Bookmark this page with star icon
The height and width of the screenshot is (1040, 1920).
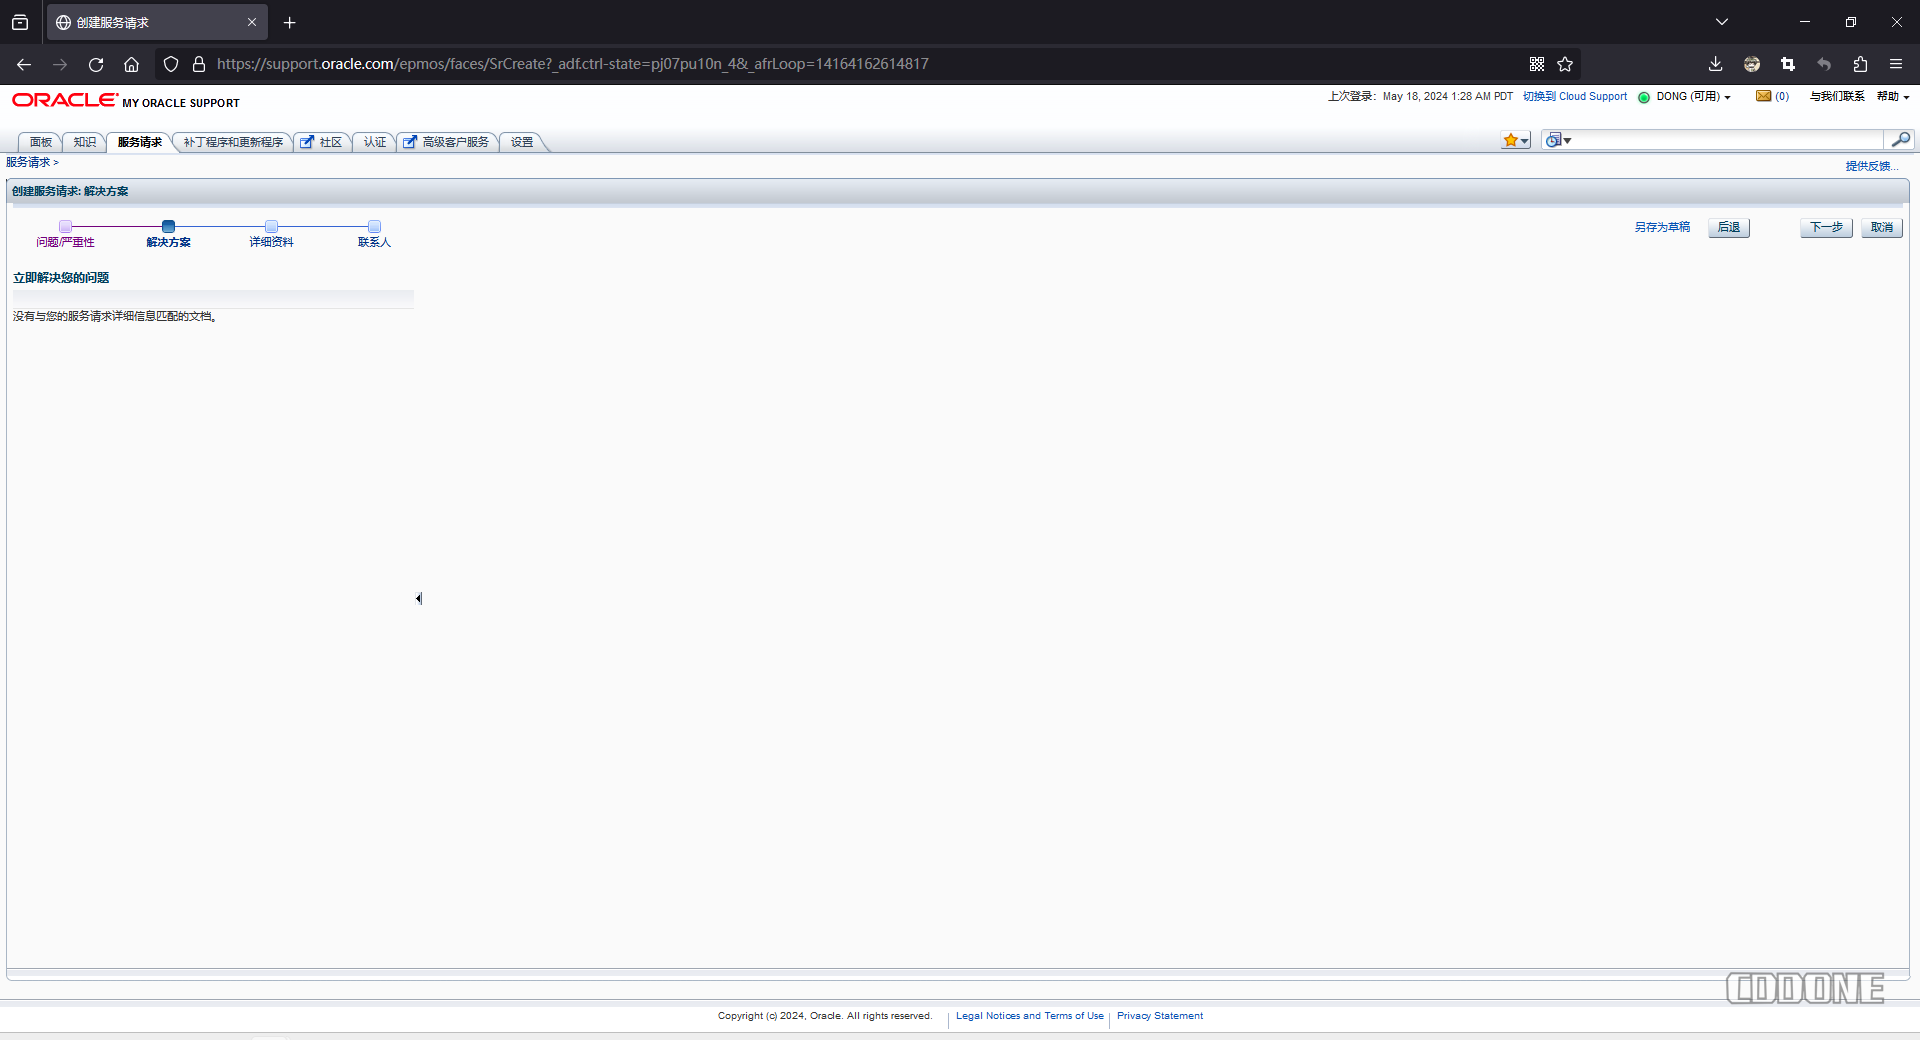coord(1565,64)
